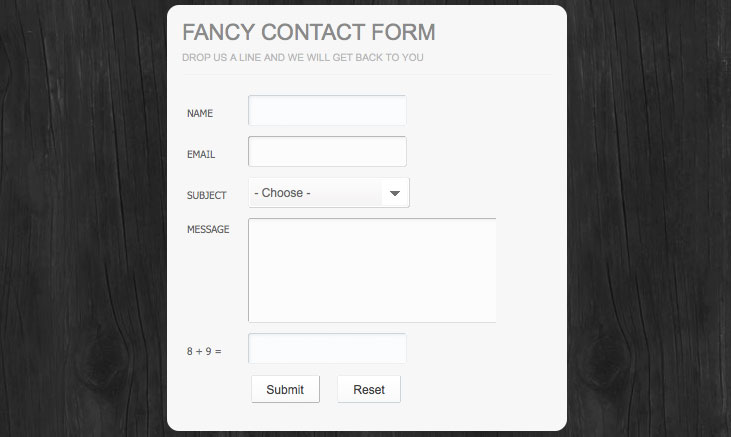Click the EMAIL field label
The image size is (731, 437).
click(201, 154)
